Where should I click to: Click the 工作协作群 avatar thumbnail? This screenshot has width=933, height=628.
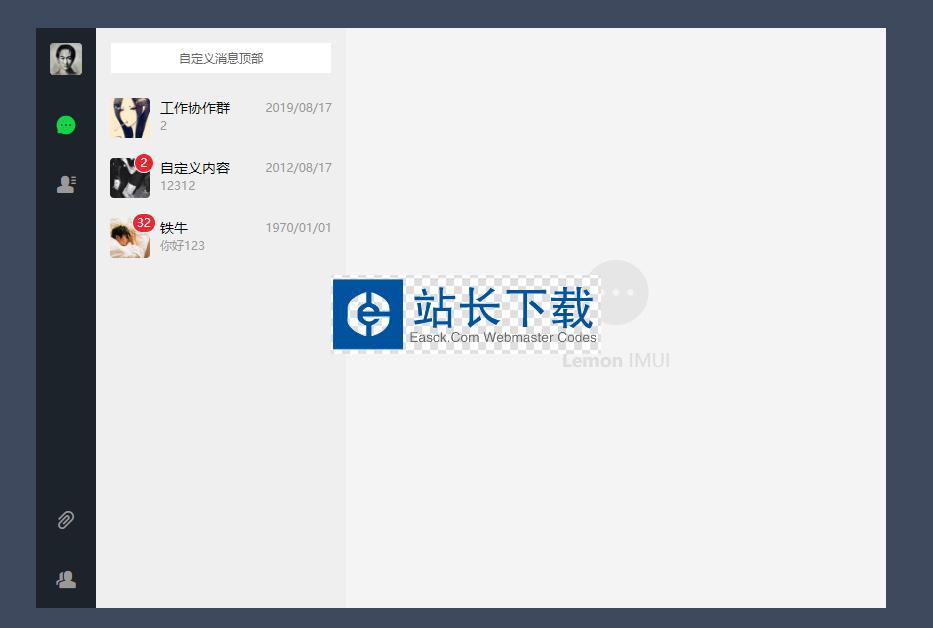point(130,118)
